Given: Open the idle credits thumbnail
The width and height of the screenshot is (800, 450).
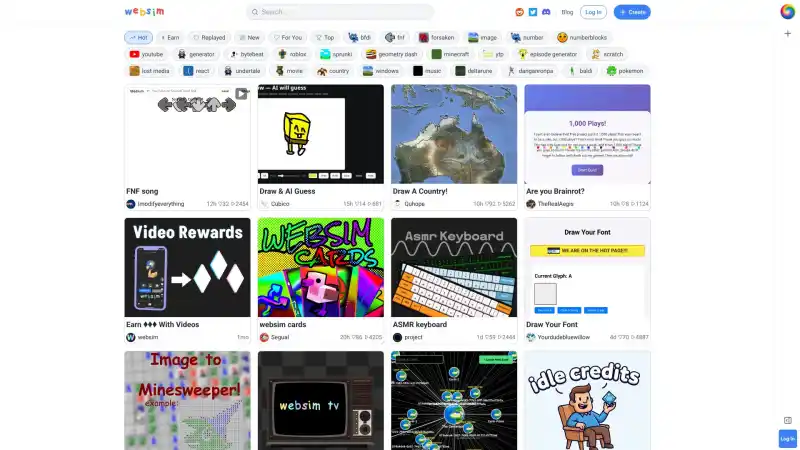Looking at the screenshot, I should [x=587, y=401].
